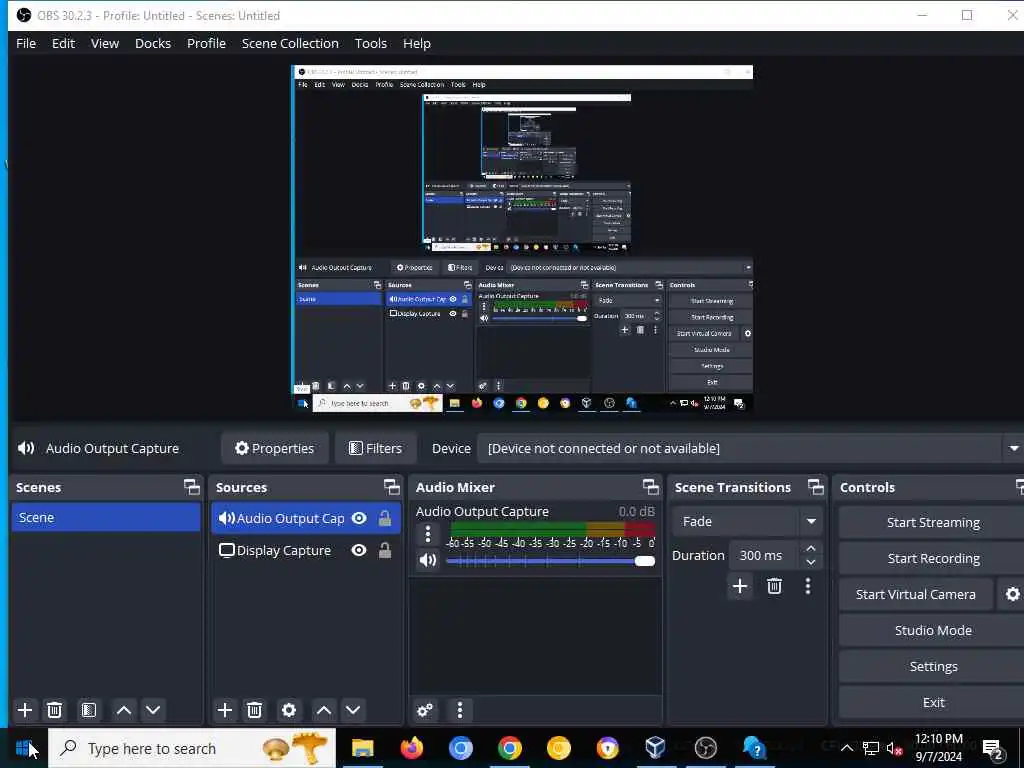Move scene up with arrow
The height and width of the screenshot is (768, 1024).
123,710
